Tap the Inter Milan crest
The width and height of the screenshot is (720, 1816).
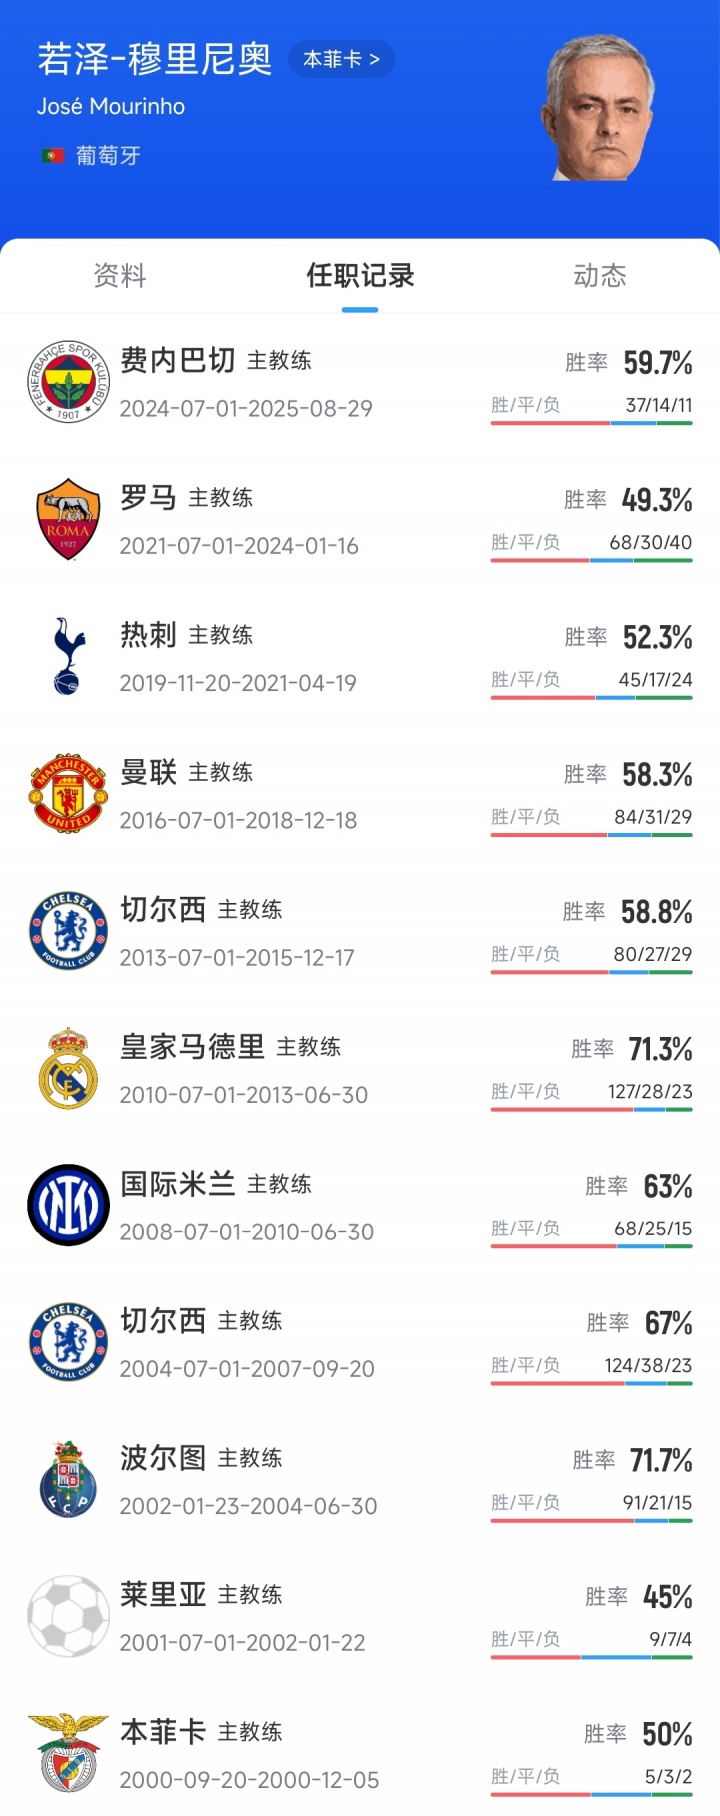tap(68, 1205)
